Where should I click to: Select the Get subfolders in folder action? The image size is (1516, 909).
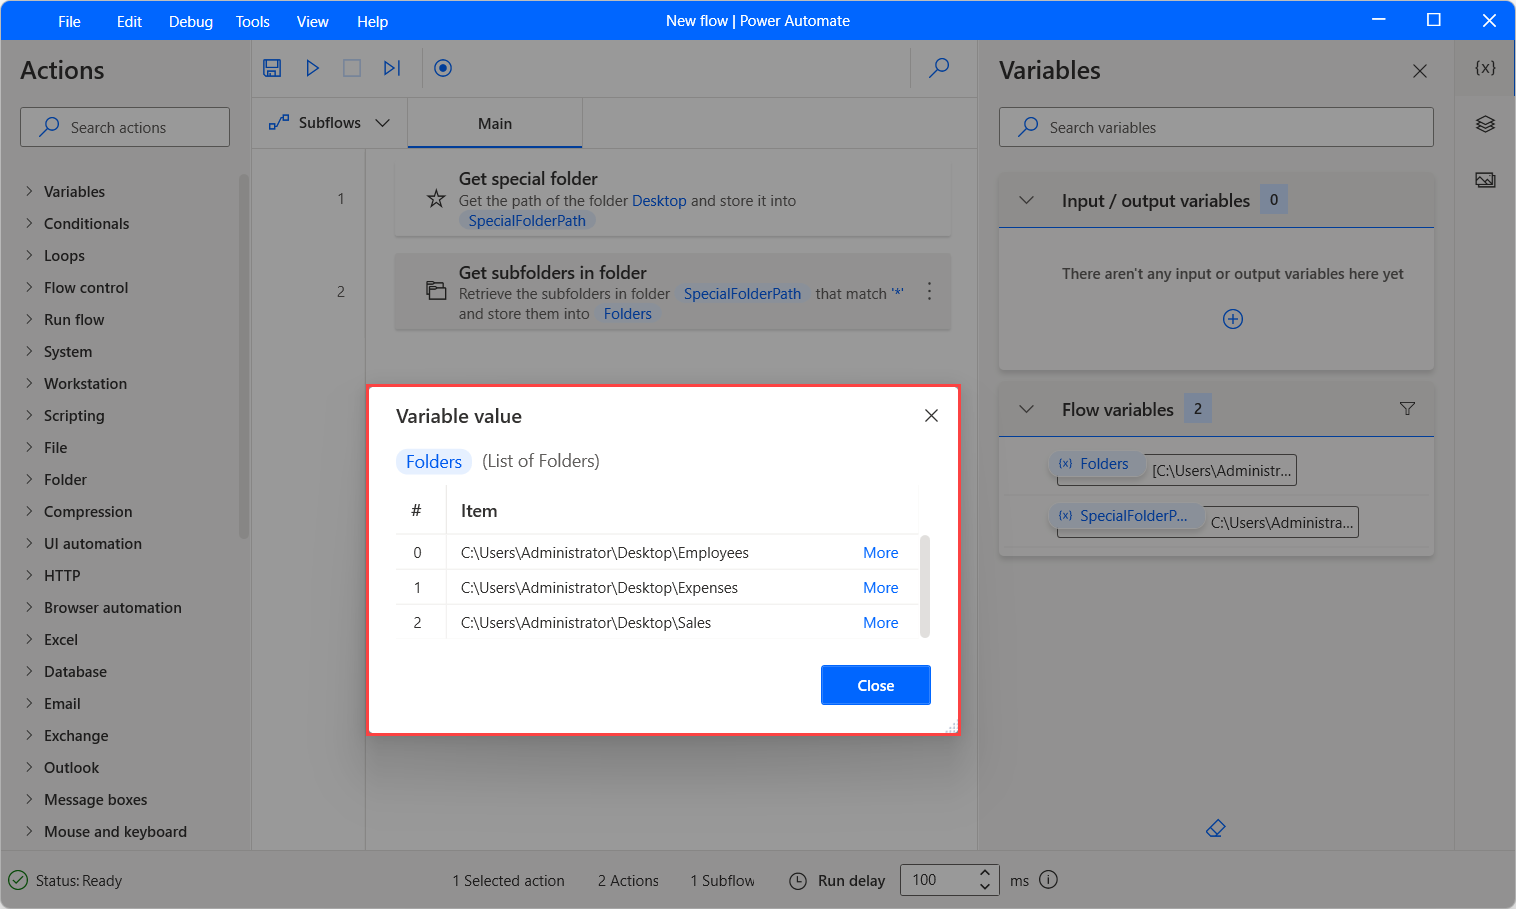pyautogui.click(x=672, y=292)
